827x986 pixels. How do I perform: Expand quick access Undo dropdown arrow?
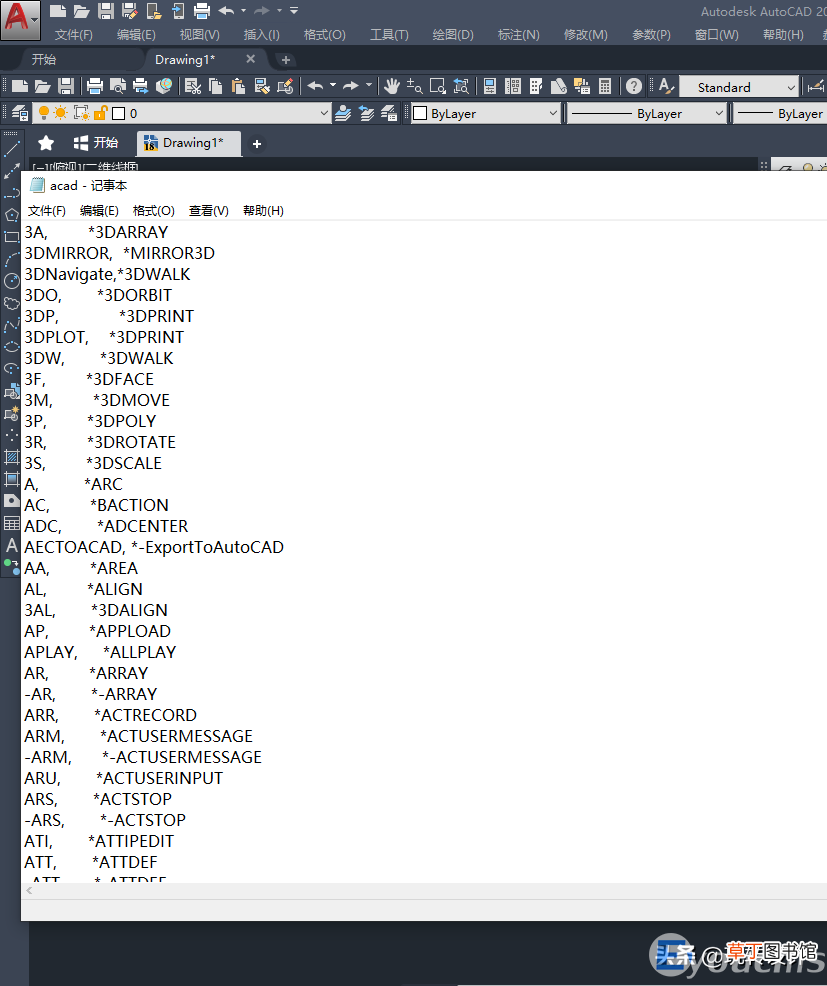243,11
